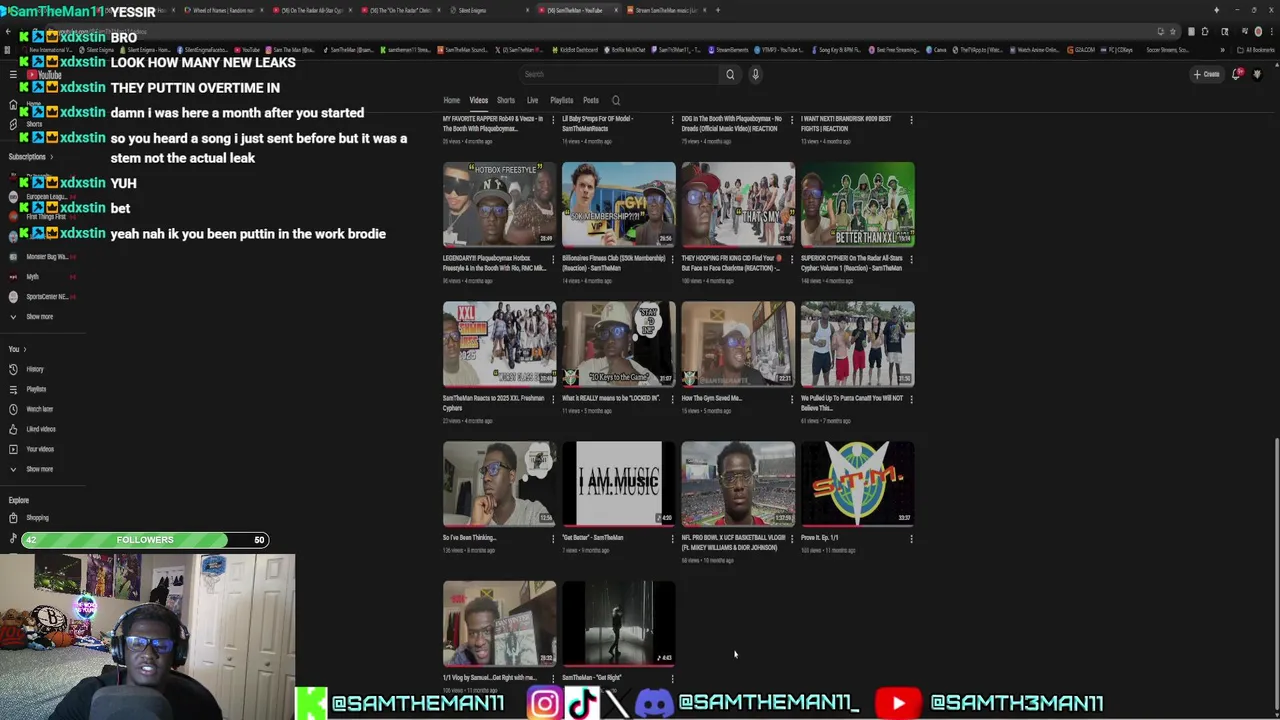
Task: Click the TikTok logo in the overlay
Action: (x=582, y=703)
